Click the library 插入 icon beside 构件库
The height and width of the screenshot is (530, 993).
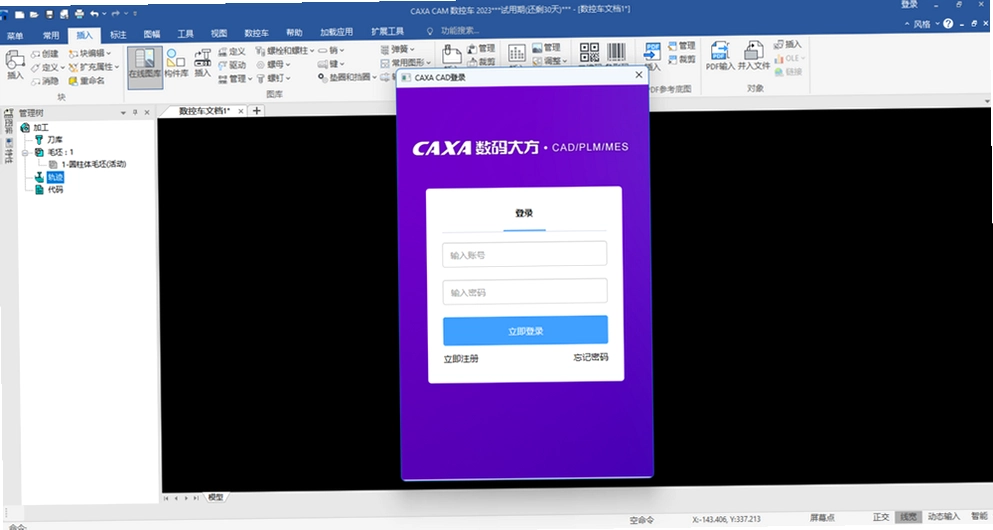coord(203,63)
